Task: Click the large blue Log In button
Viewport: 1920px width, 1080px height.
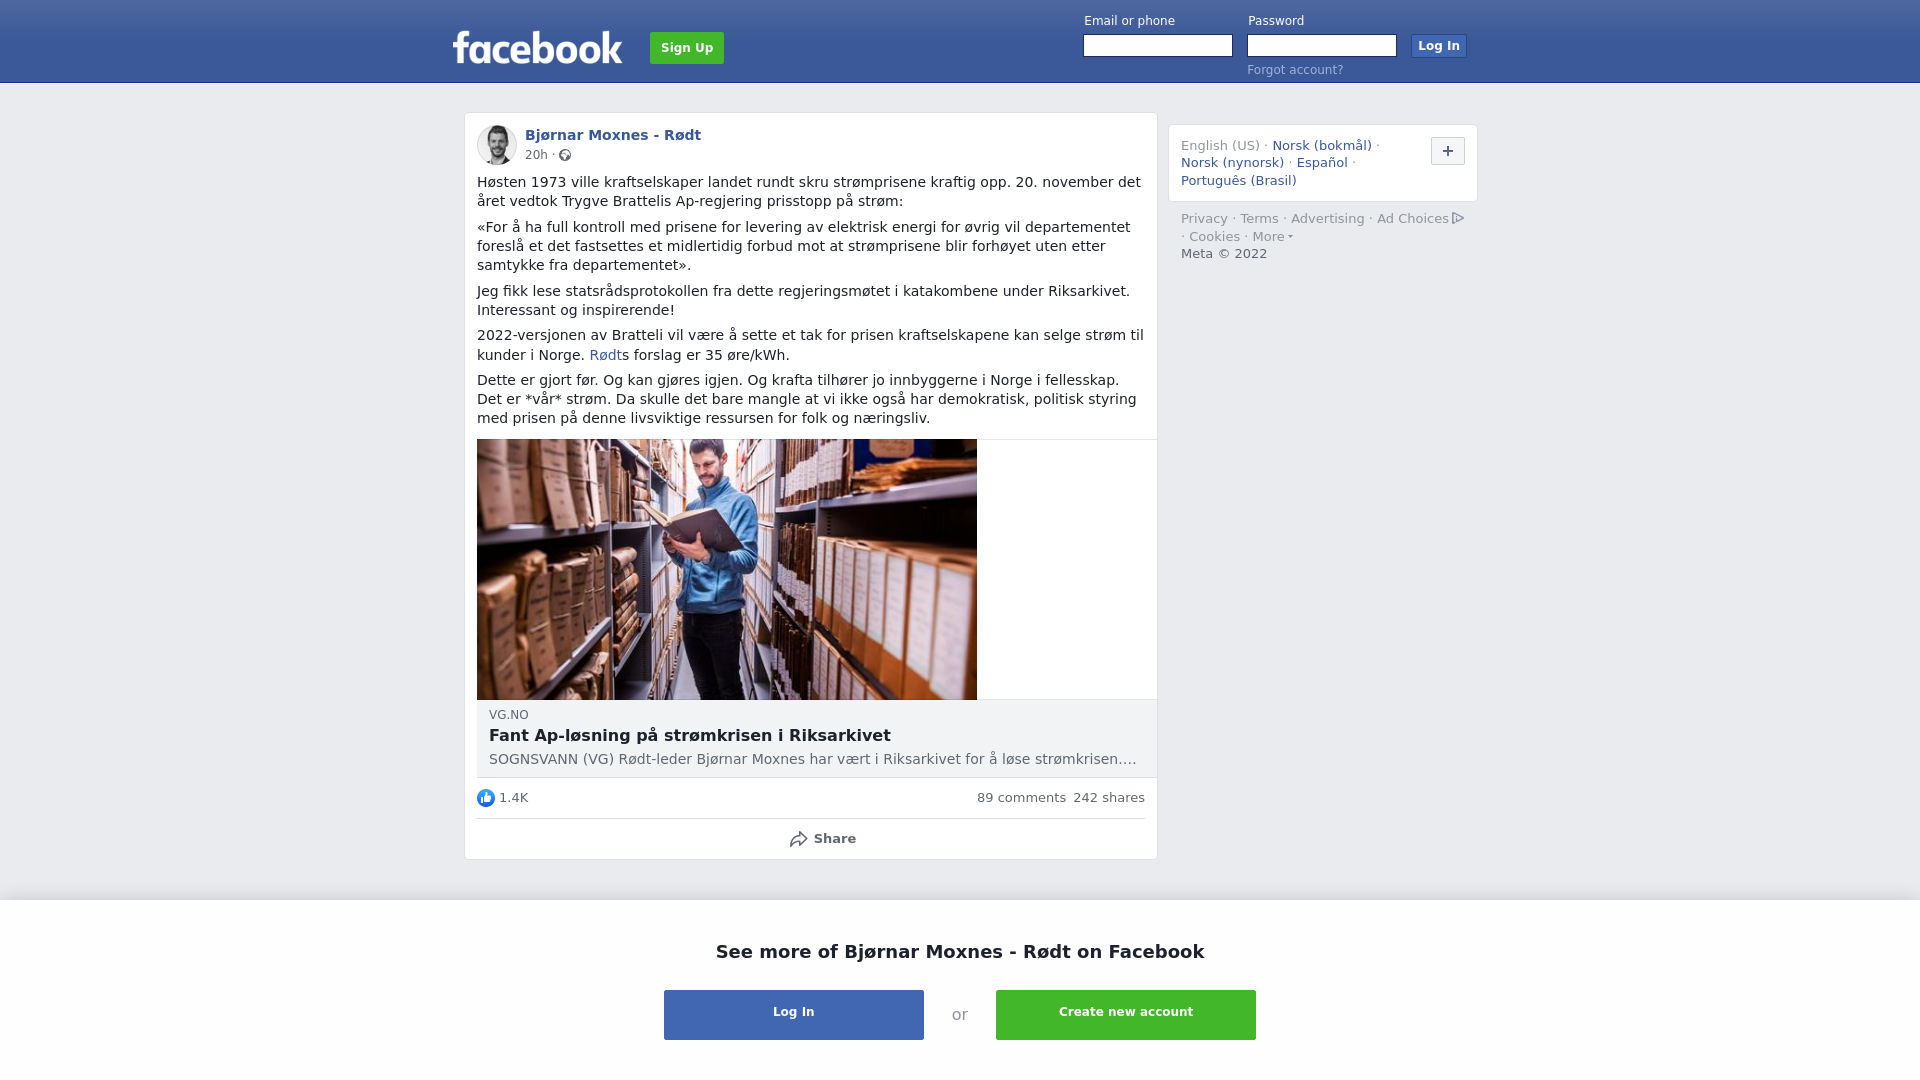Action: point(794,1015)
